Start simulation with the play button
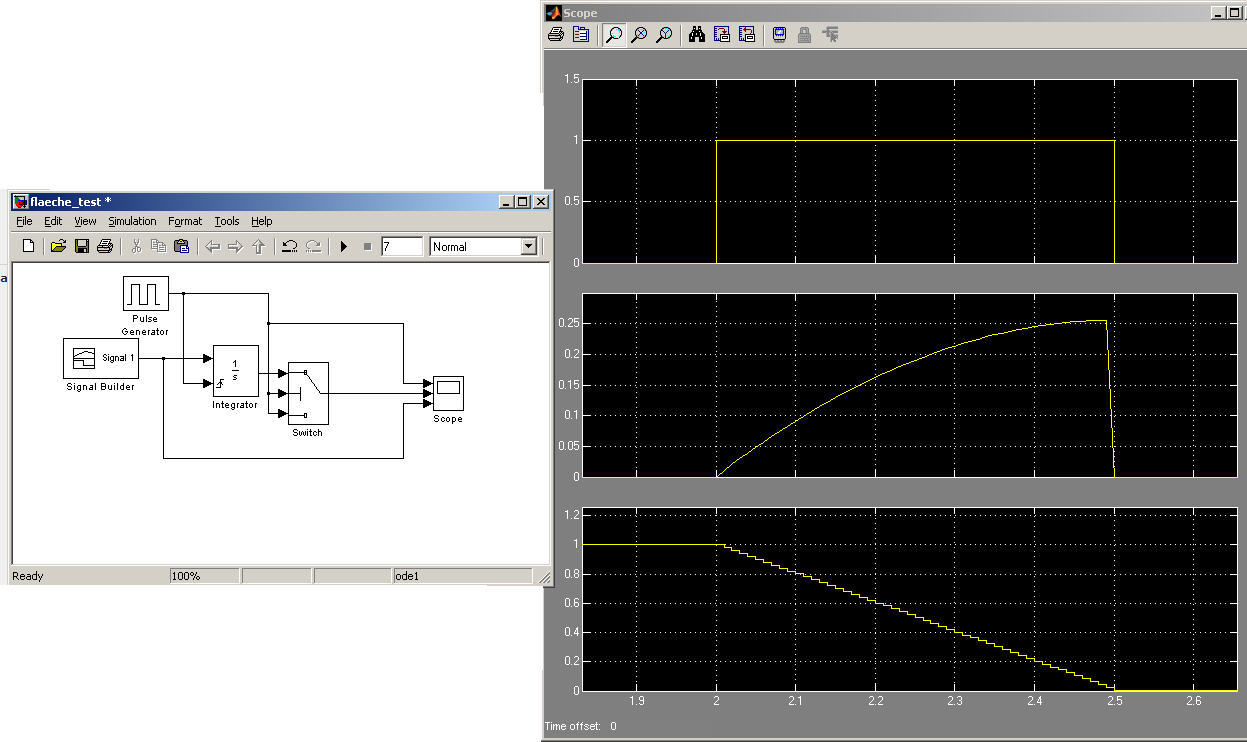This screenshot has width=1247, height=742. 343,246
